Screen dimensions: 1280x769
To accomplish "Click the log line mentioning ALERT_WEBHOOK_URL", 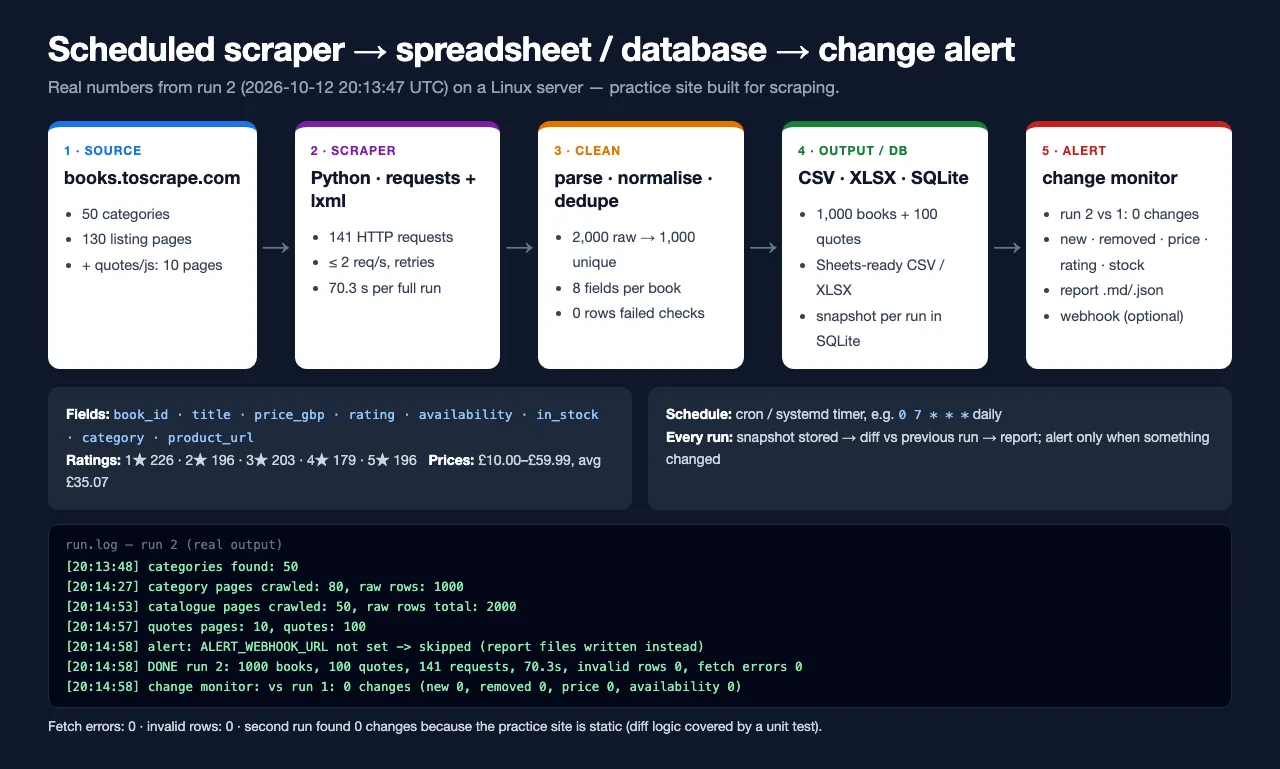I will click(385, 646).
